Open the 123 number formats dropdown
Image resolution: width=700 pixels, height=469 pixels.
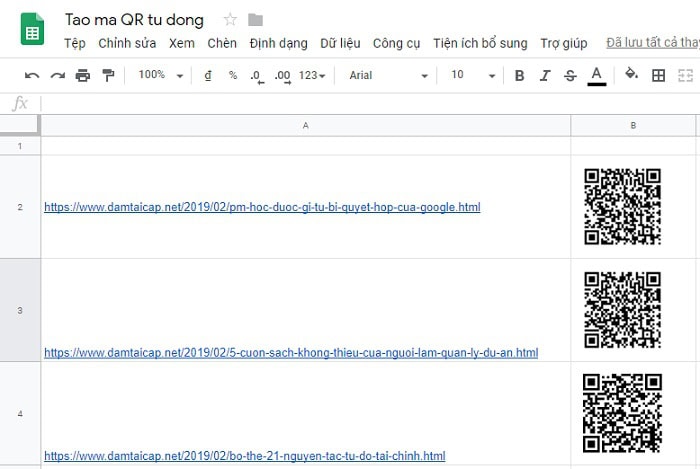pyautogui.click(x=312, y=75)
